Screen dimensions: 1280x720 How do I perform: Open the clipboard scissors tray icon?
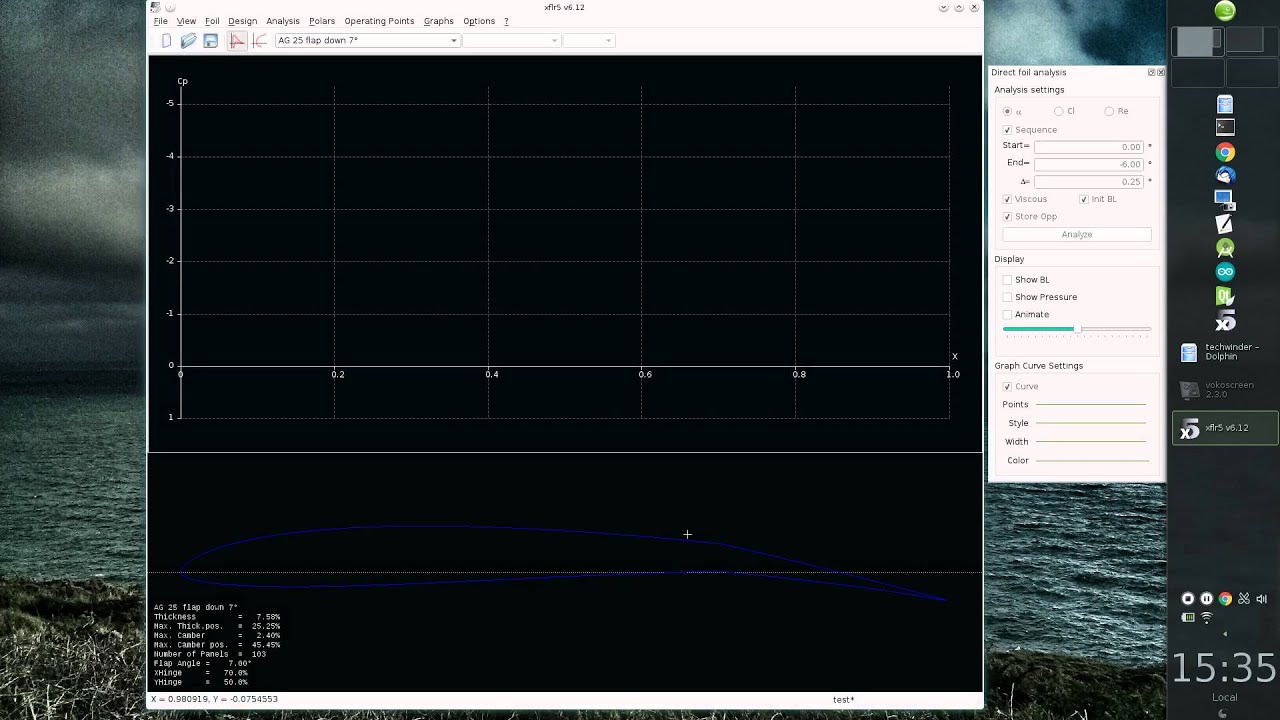[x=1243, y=599]
